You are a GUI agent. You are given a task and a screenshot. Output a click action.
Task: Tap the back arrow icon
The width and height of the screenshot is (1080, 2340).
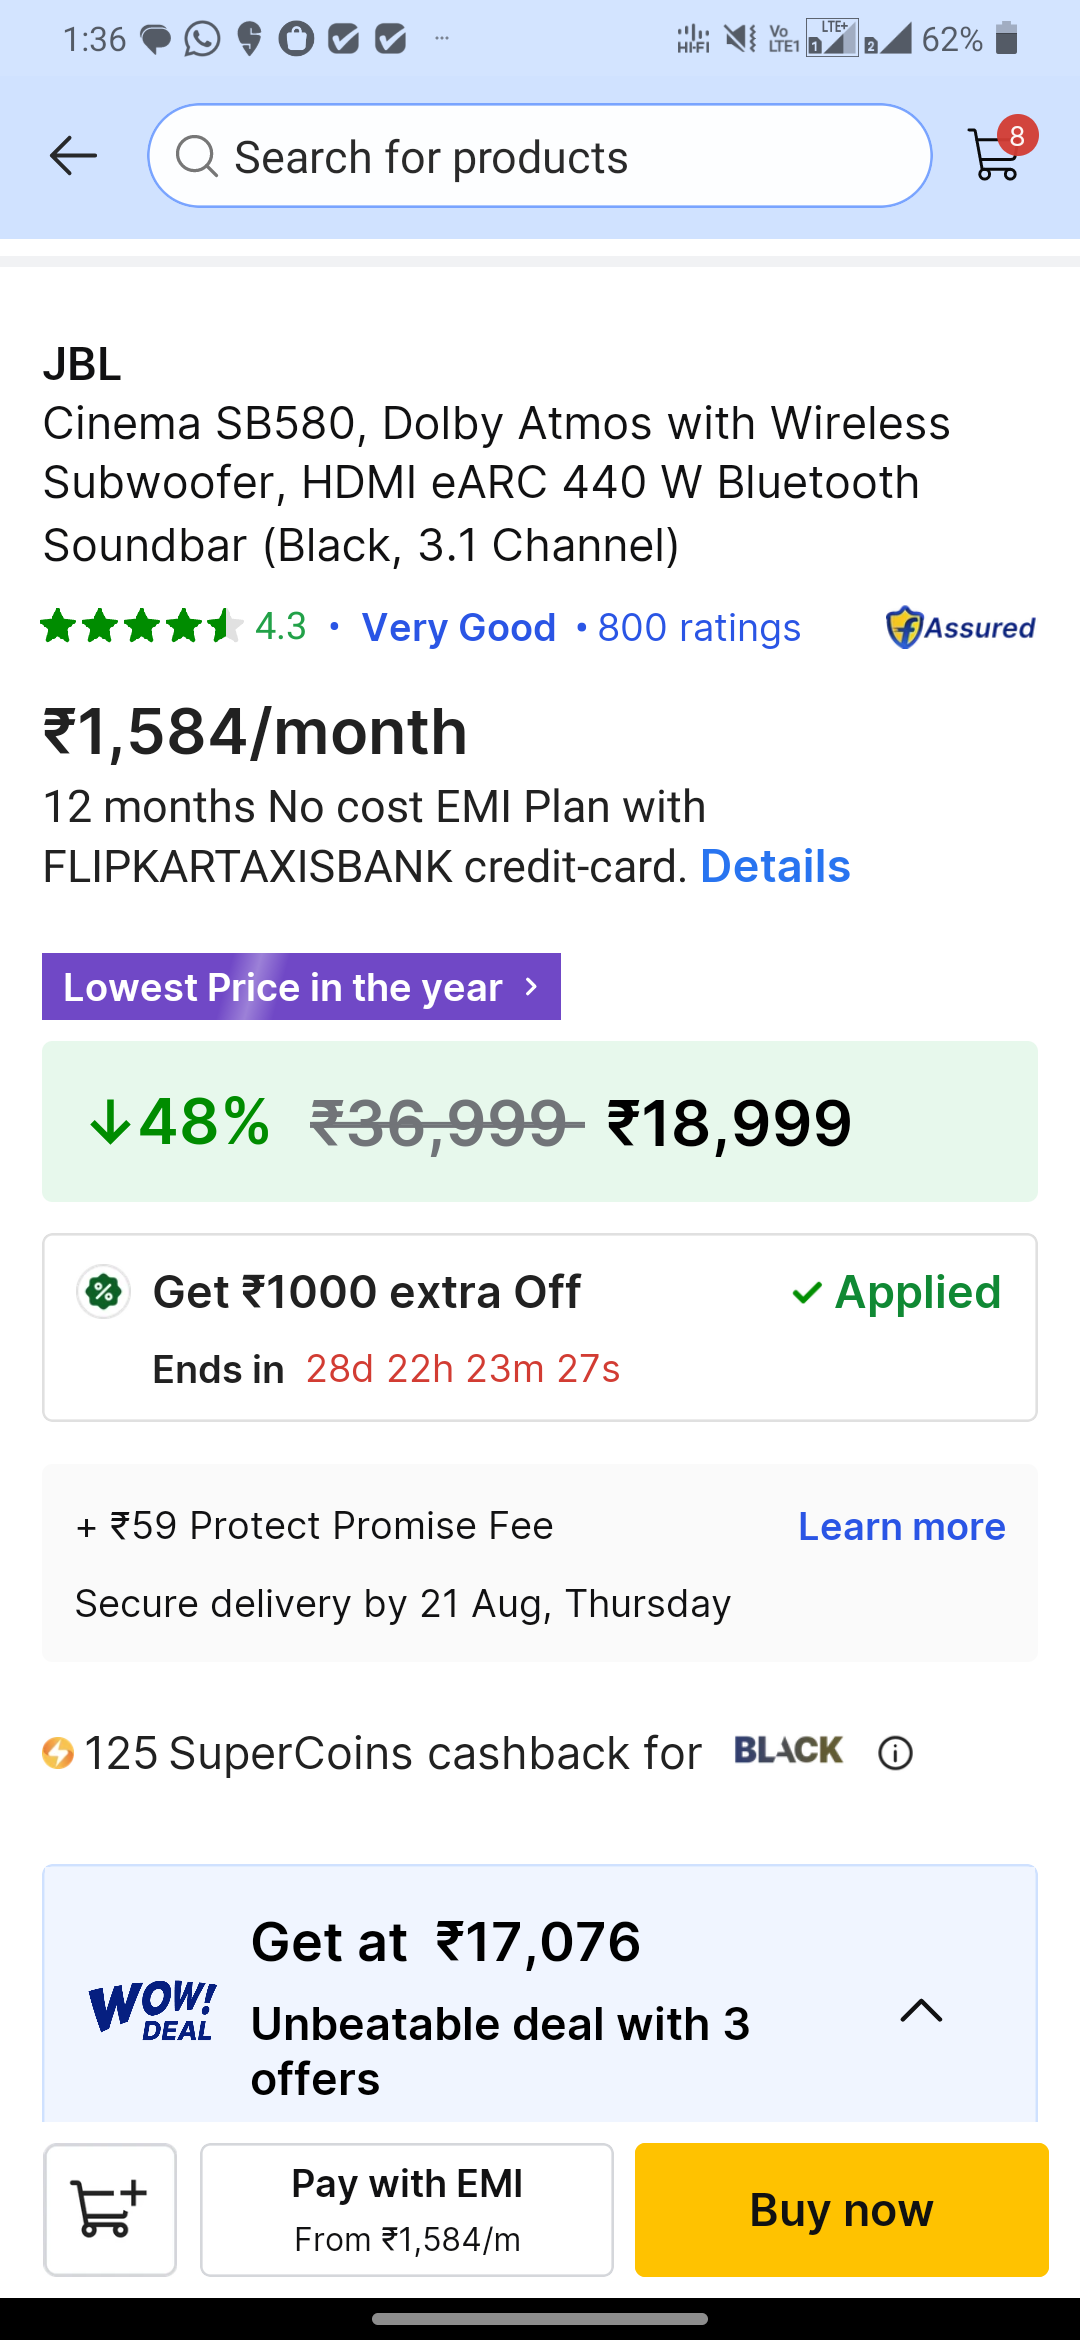tap(73, 156)
